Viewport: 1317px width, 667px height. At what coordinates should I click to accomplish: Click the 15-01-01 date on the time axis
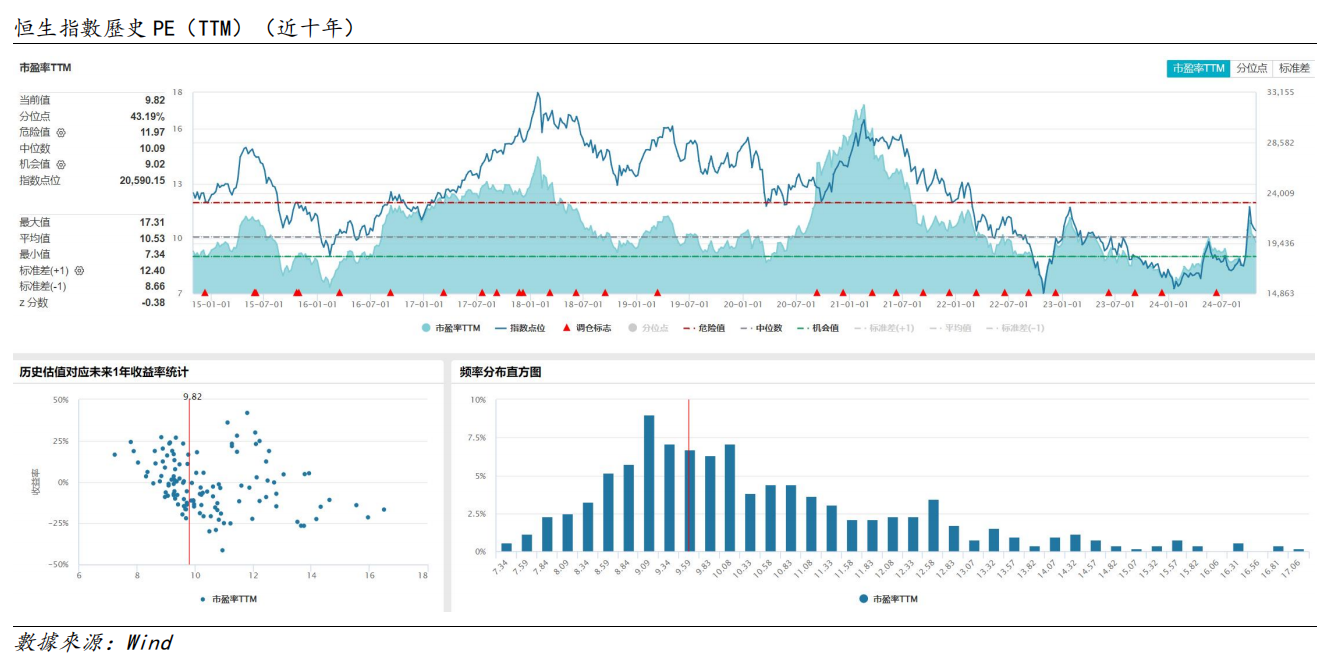(210, 304)
